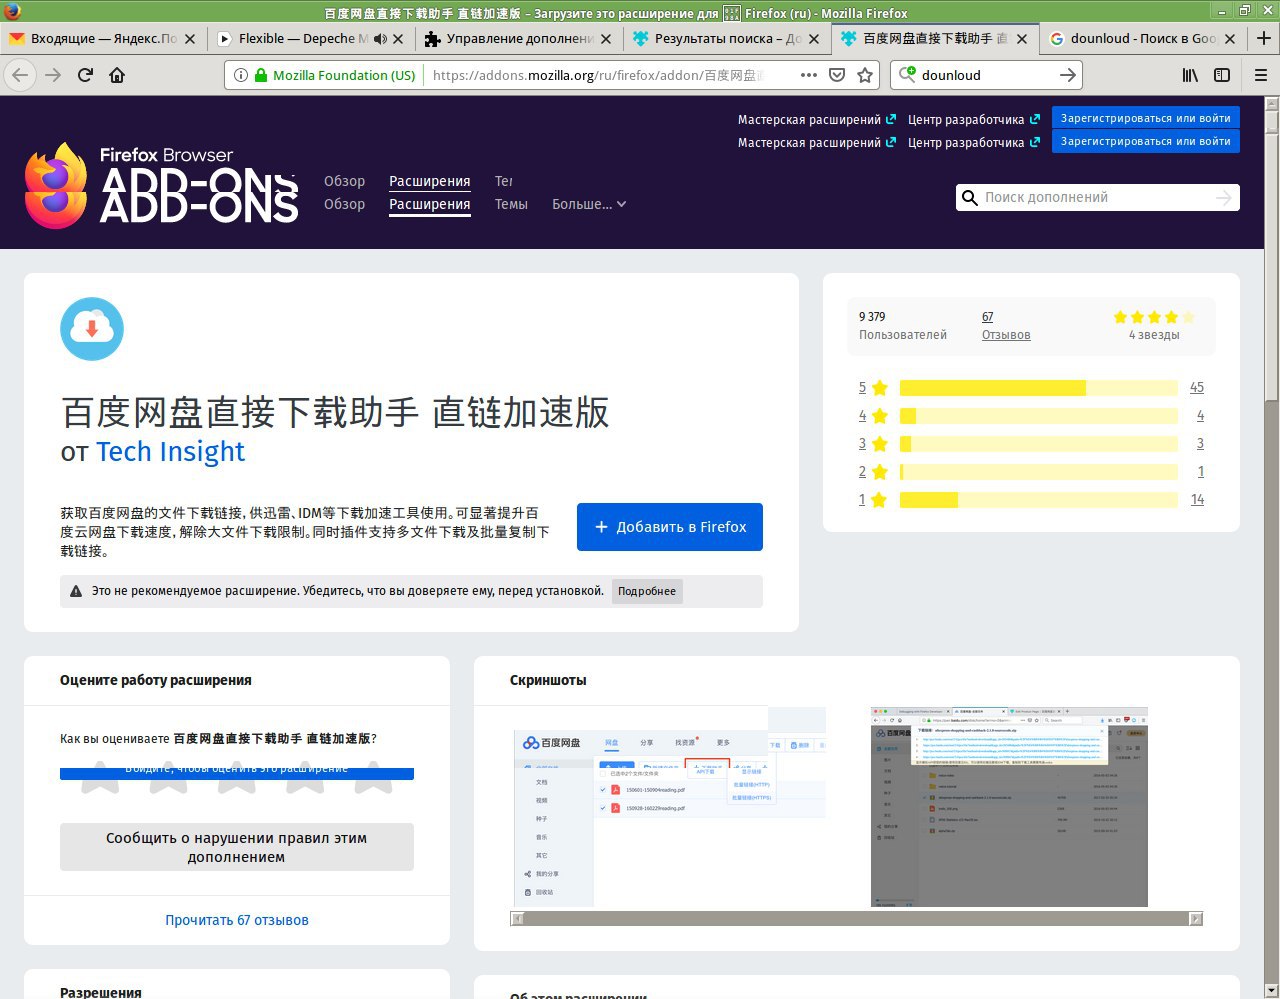Click Сообщить о нарушении правил button
This screenshot has width=1280, height=999.
[x=237, y=847]
